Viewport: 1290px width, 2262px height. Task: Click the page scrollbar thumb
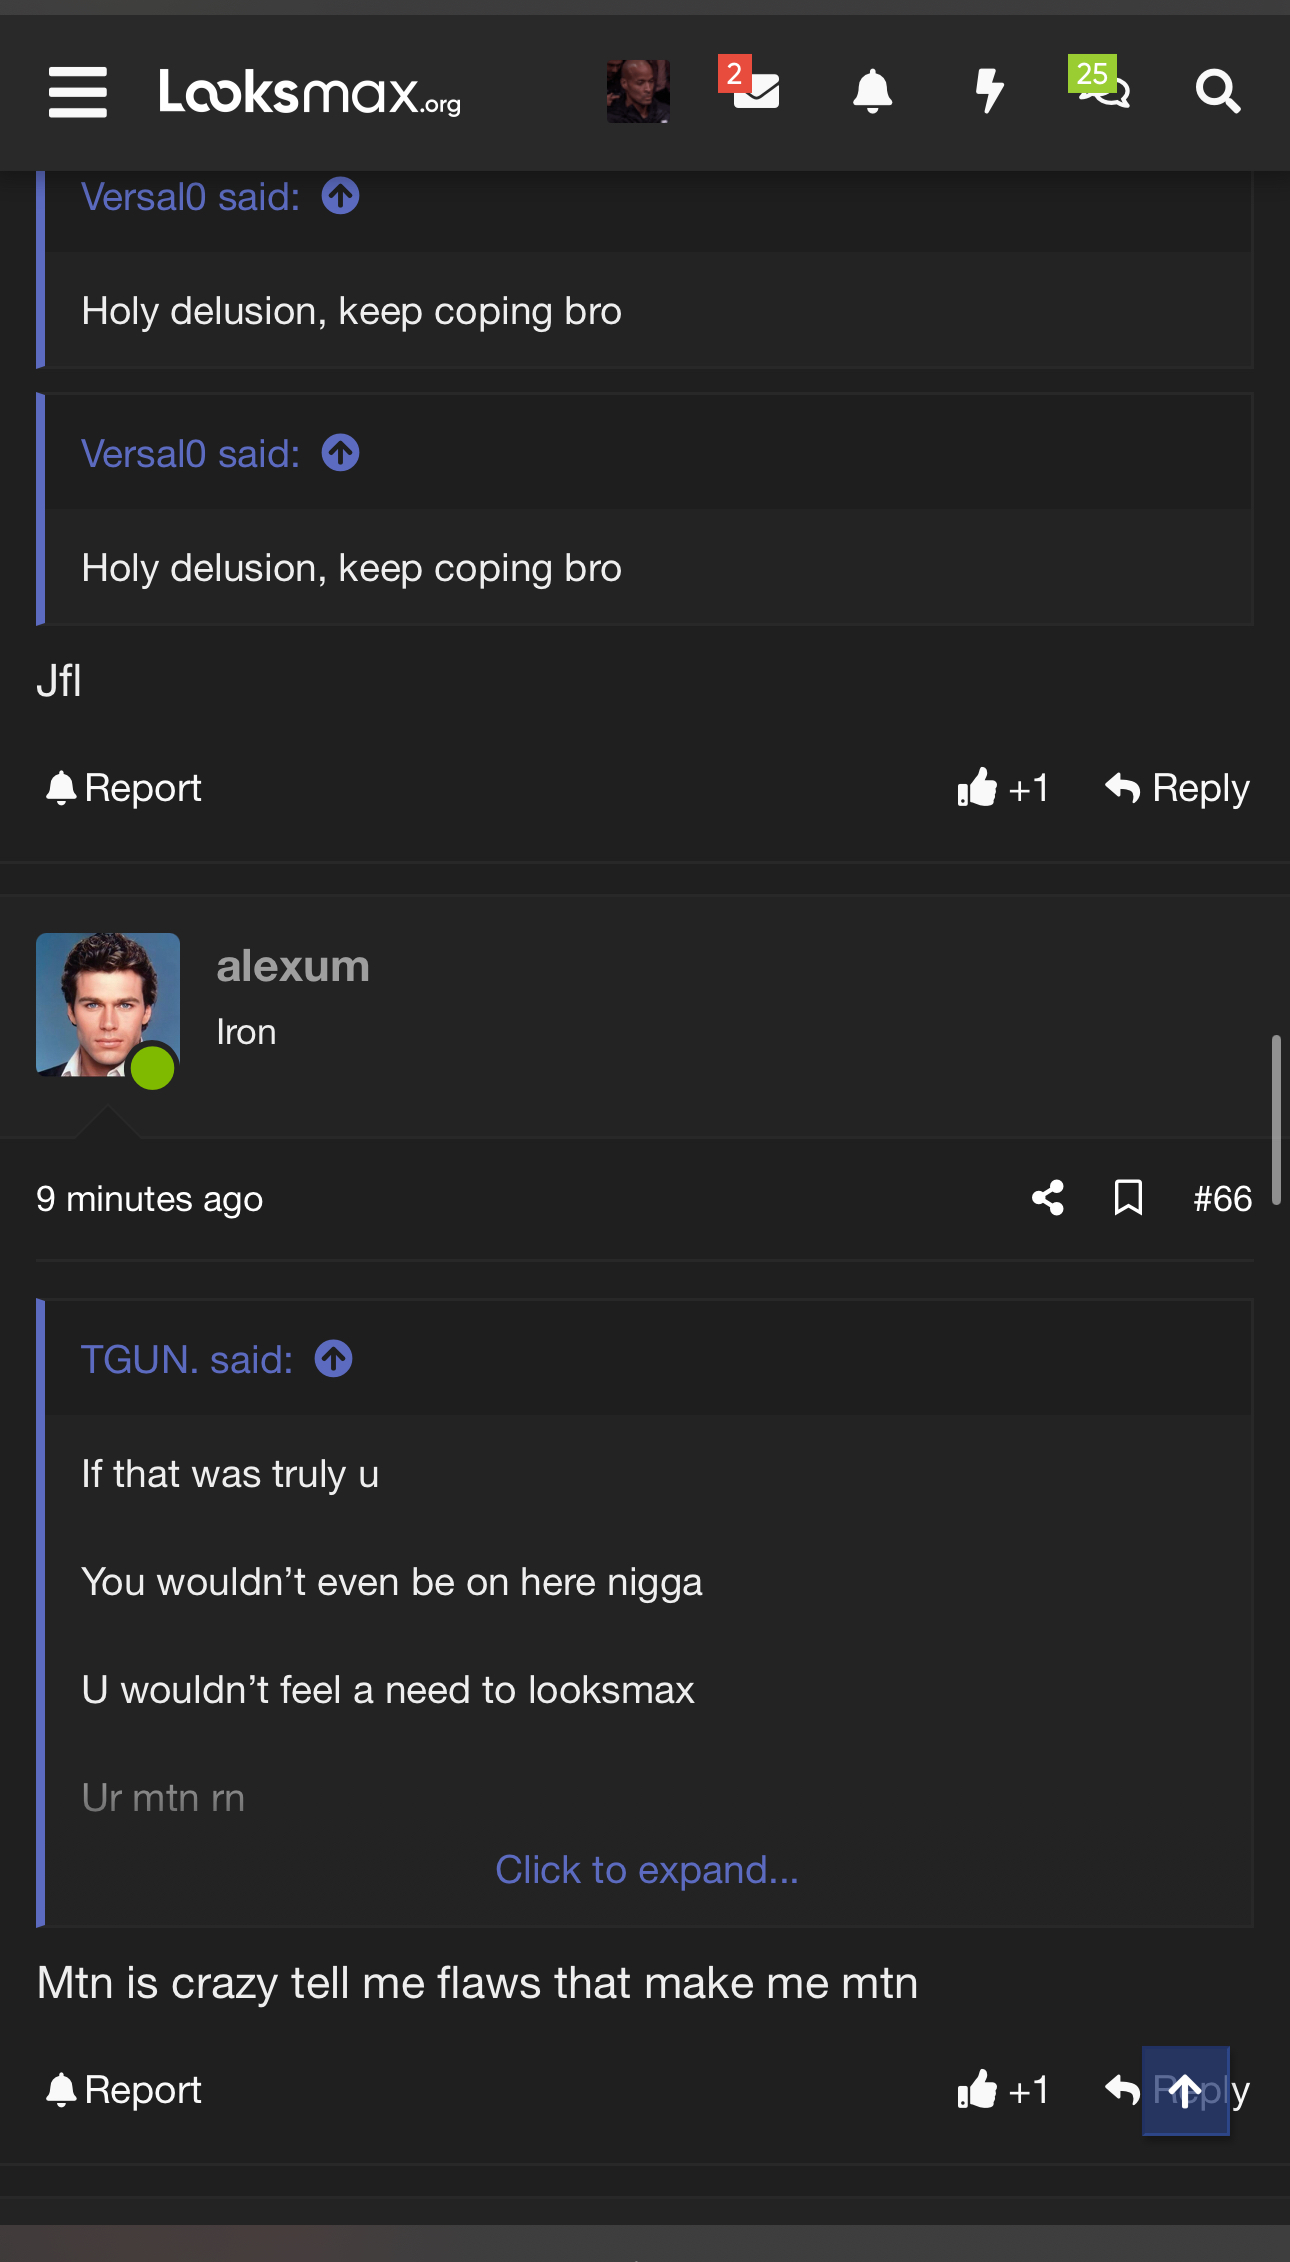[1276, 1120]
